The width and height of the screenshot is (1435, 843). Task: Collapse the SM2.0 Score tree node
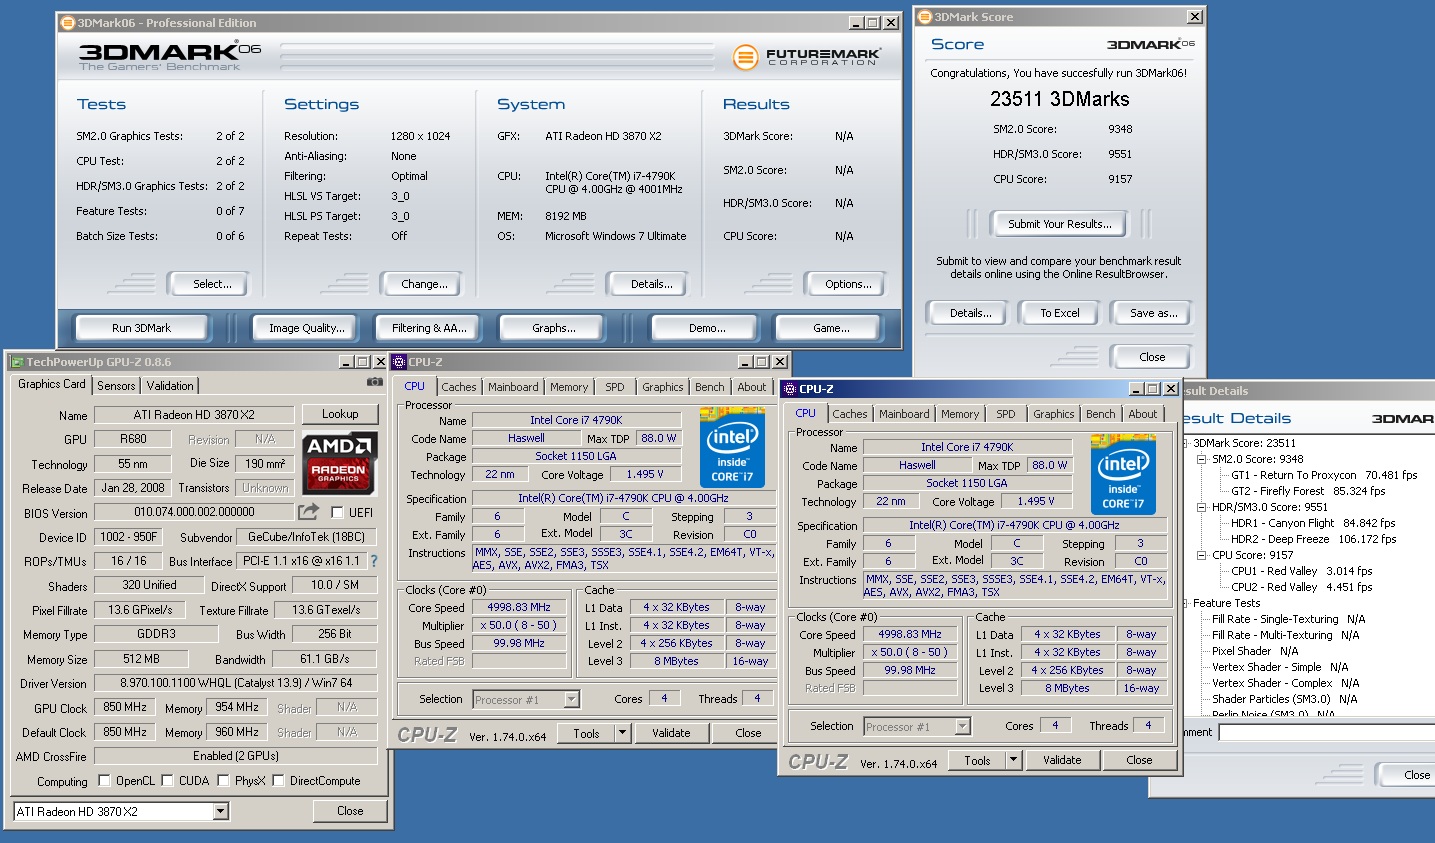coord(1202,459)
